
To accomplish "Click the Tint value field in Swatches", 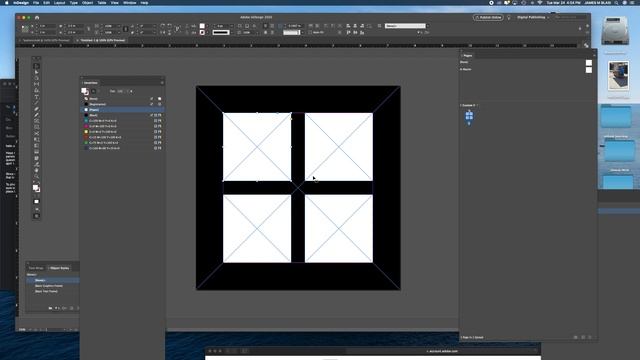I will 121,91.
